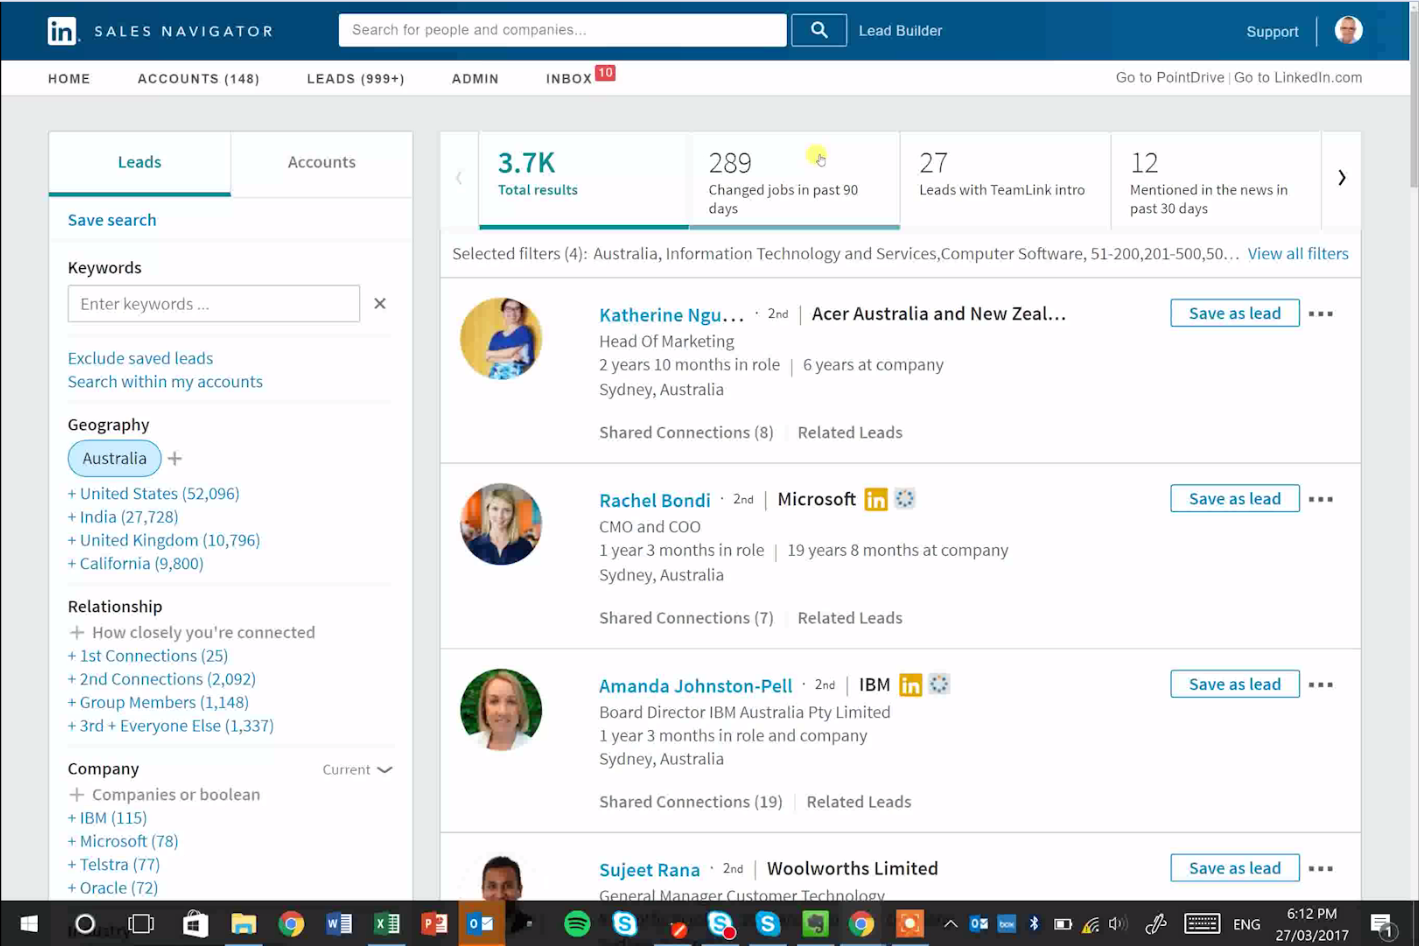Clear keywords with the X icon
Screen dimensions: 1419x946
point(380,304)
